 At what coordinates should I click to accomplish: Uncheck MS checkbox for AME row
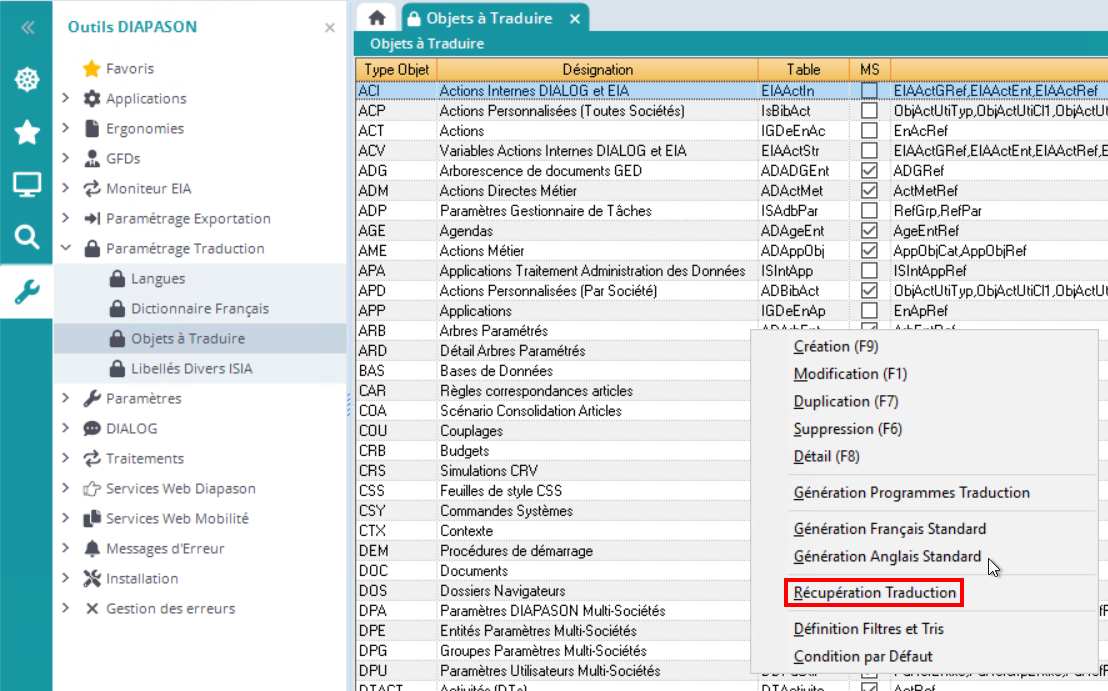point(869,251)
